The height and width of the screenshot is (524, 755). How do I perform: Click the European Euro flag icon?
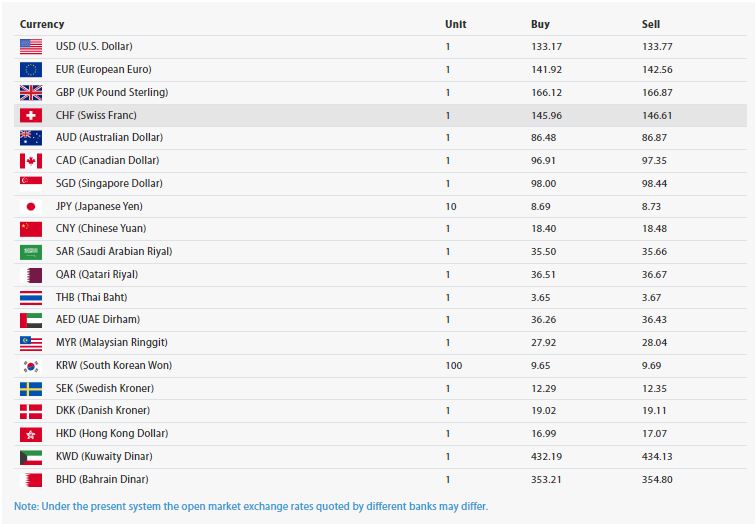pos(30,69)
